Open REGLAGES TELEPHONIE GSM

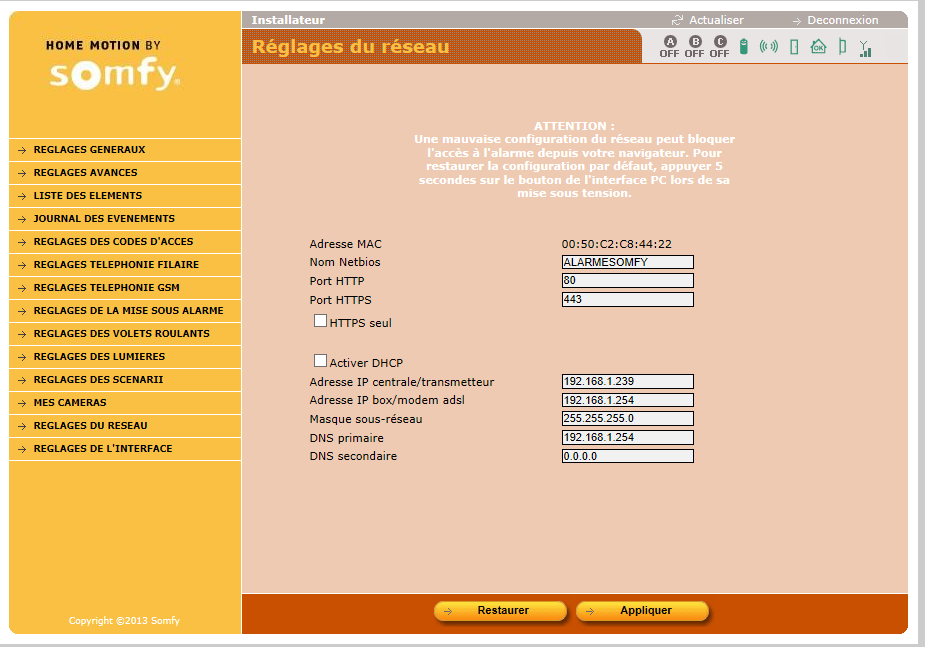point(125,288)
